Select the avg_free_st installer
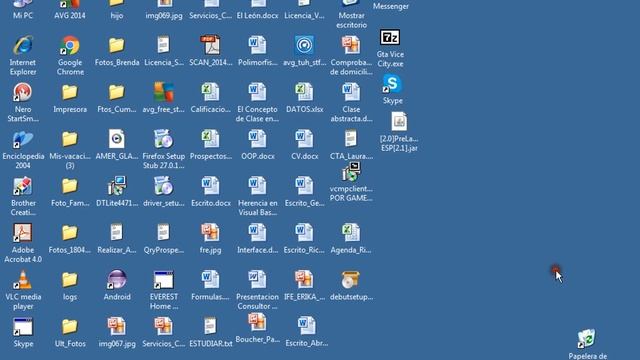 pyautogui.click(x=164, y=93)
